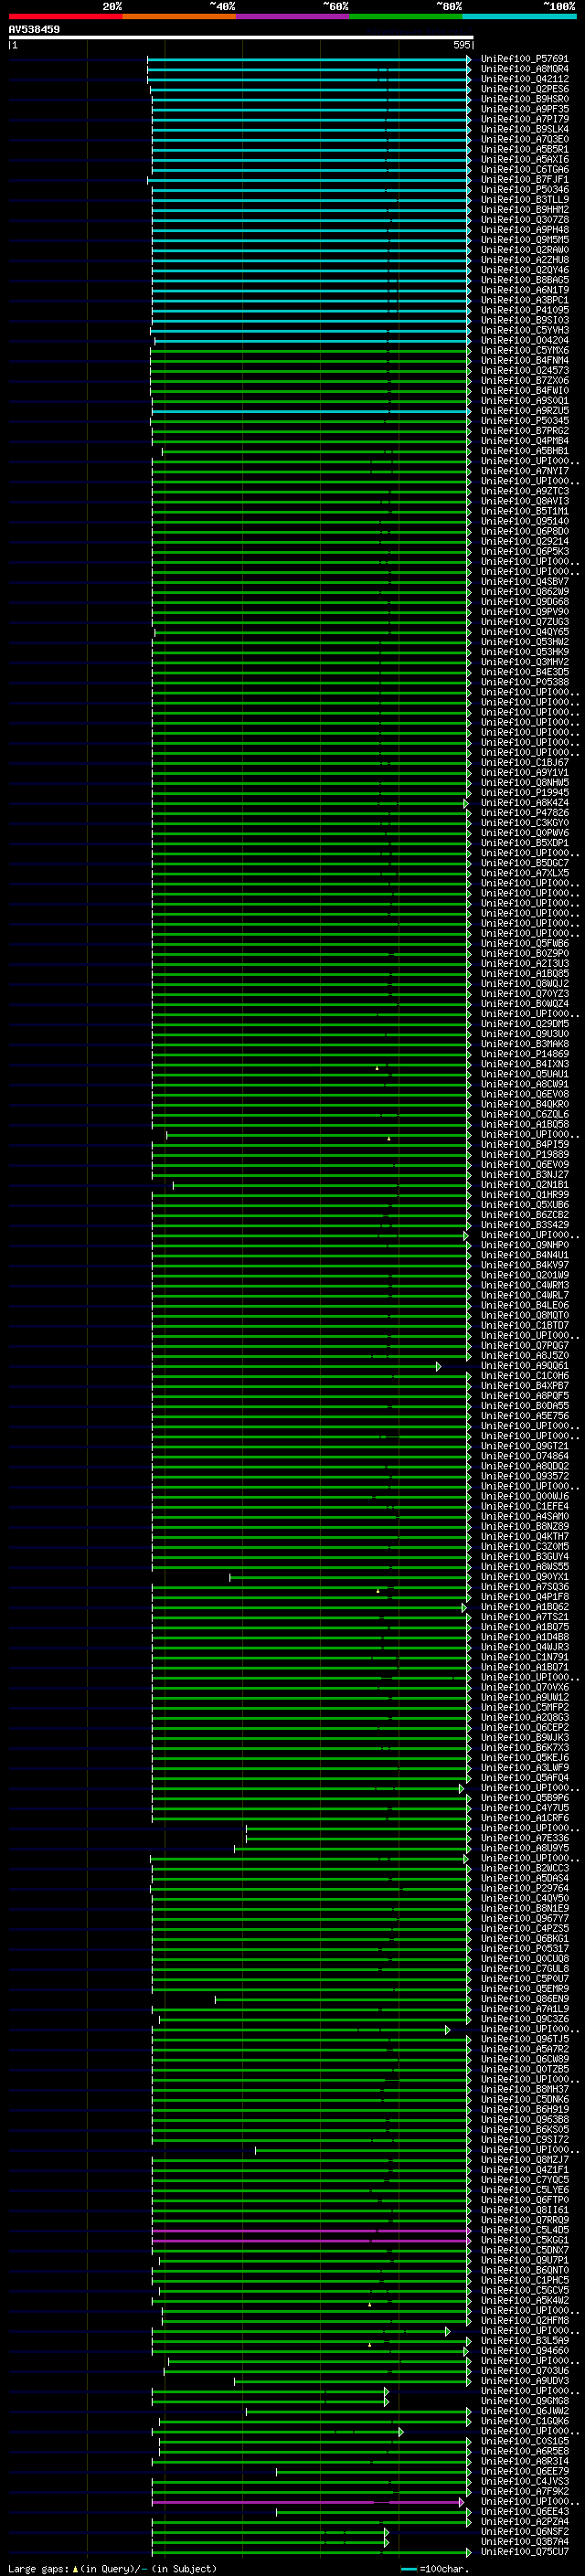Select hit label UniRef100_B3TLL9

[524, 200]
